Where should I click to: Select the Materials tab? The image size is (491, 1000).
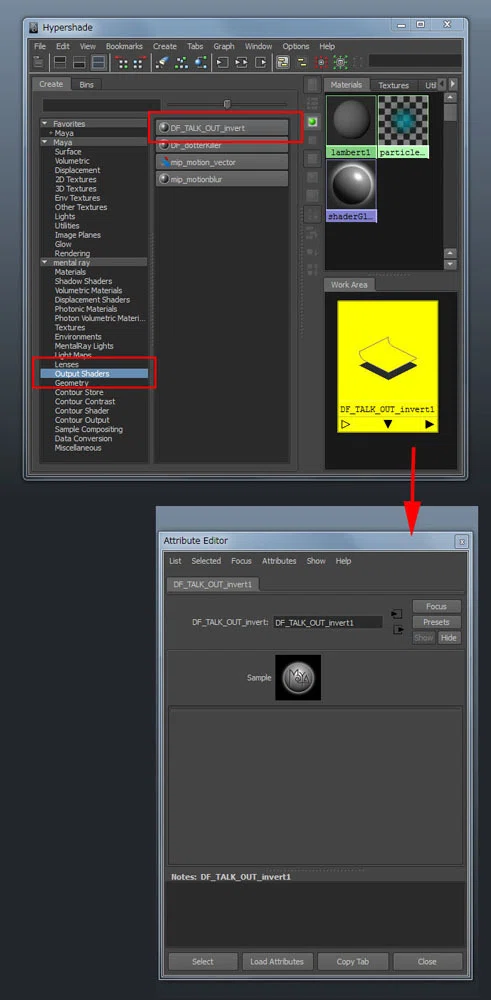click(346, 85)
